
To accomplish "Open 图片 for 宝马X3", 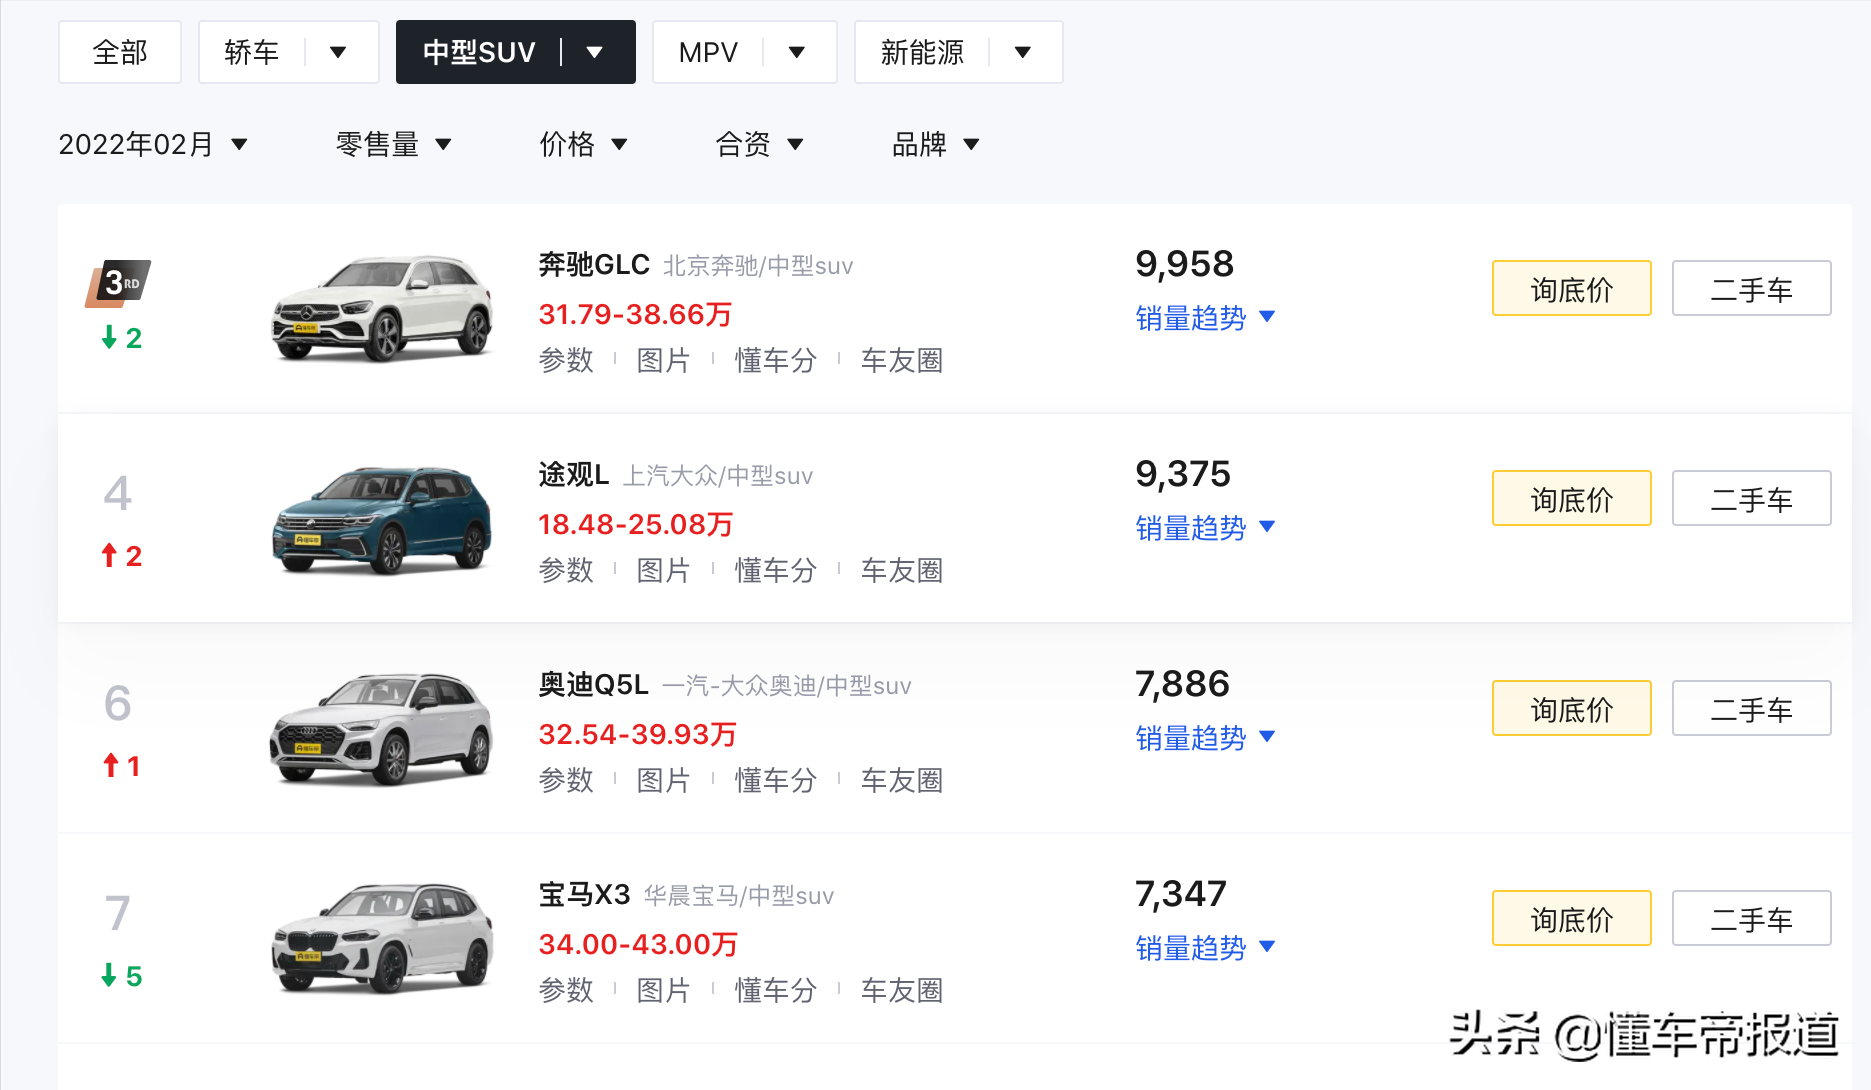I will point(664,990).
